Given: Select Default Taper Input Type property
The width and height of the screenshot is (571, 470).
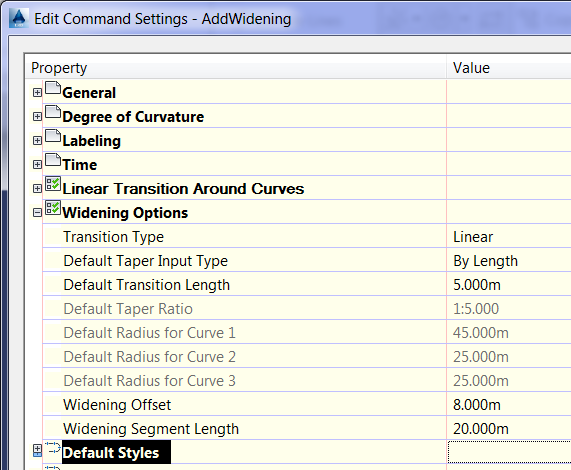Looking at the screenshot, I should click(145, 261).
